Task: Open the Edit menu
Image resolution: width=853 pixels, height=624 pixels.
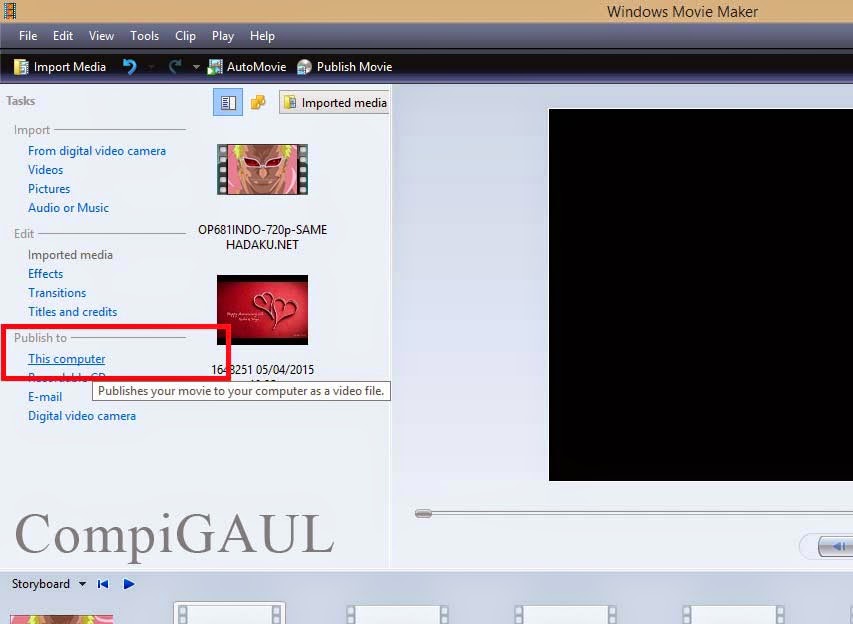Action: (63, 36)
